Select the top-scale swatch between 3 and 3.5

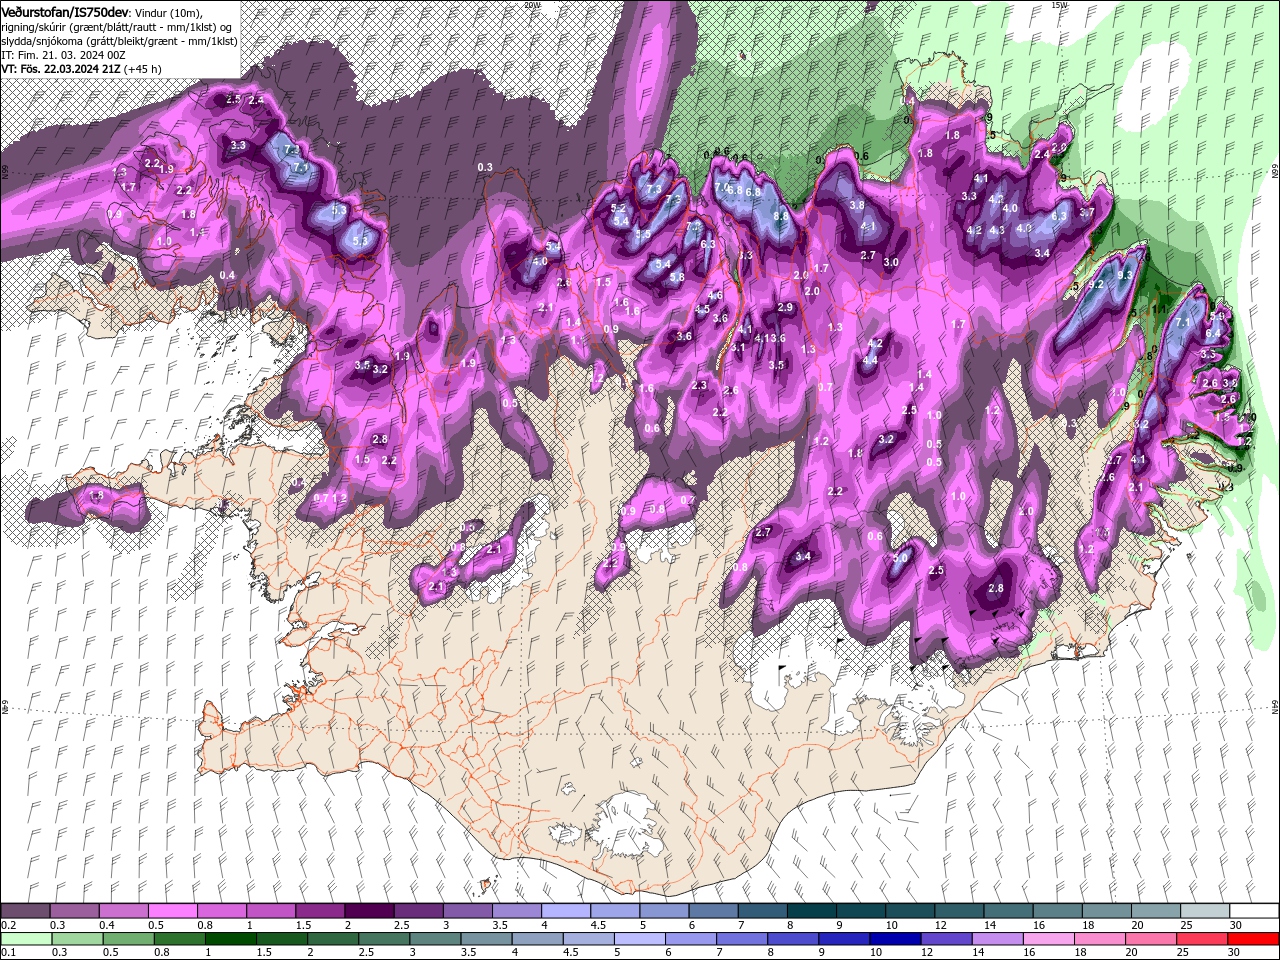[467, 911]
